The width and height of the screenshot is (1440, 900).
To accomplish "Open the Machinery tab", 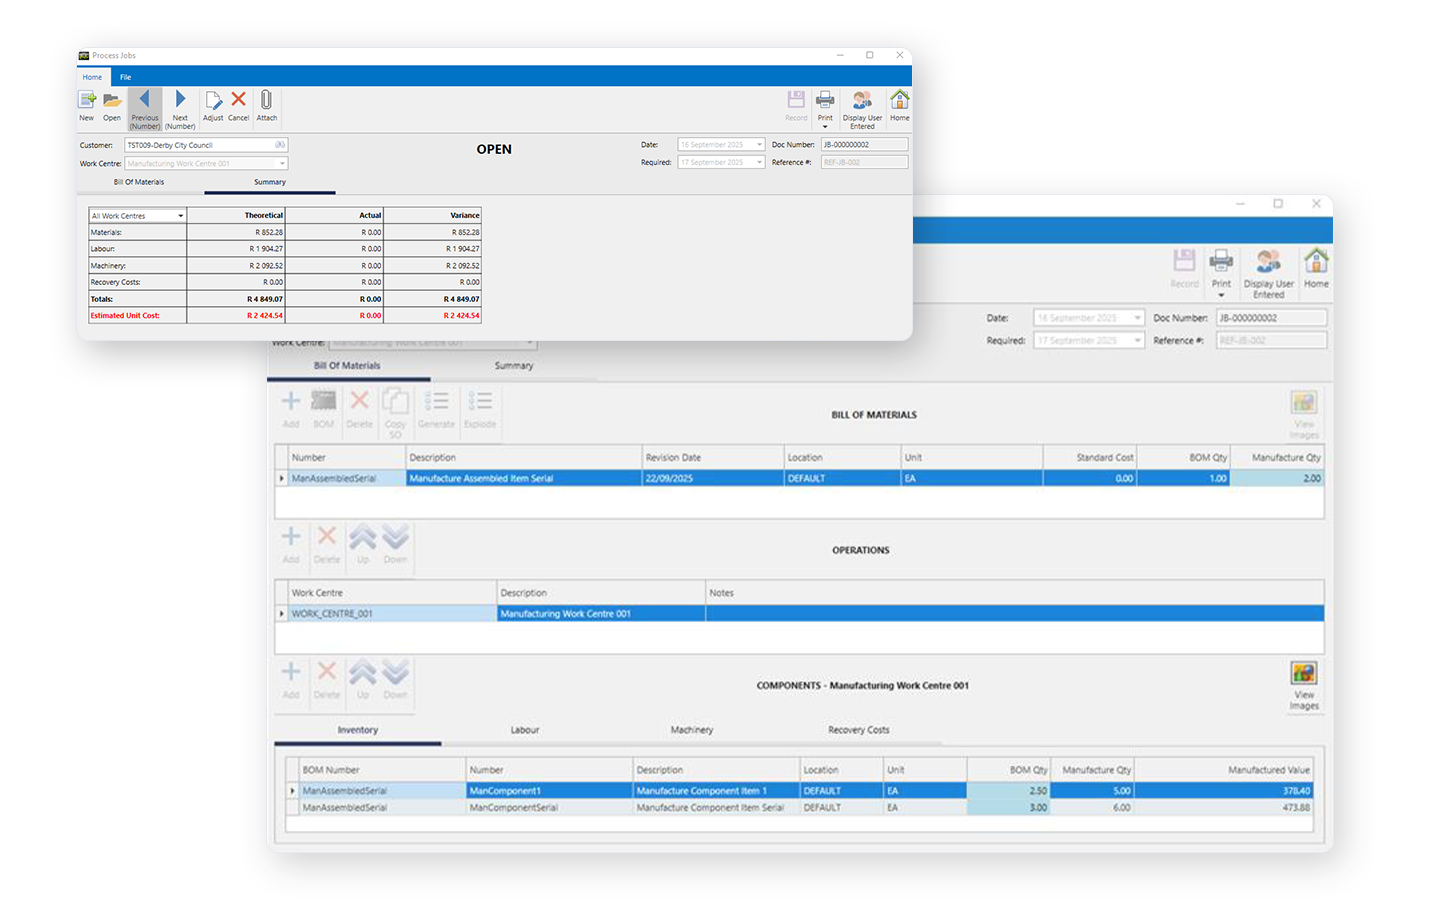I will pyautogui.click(x=691, y=730).
